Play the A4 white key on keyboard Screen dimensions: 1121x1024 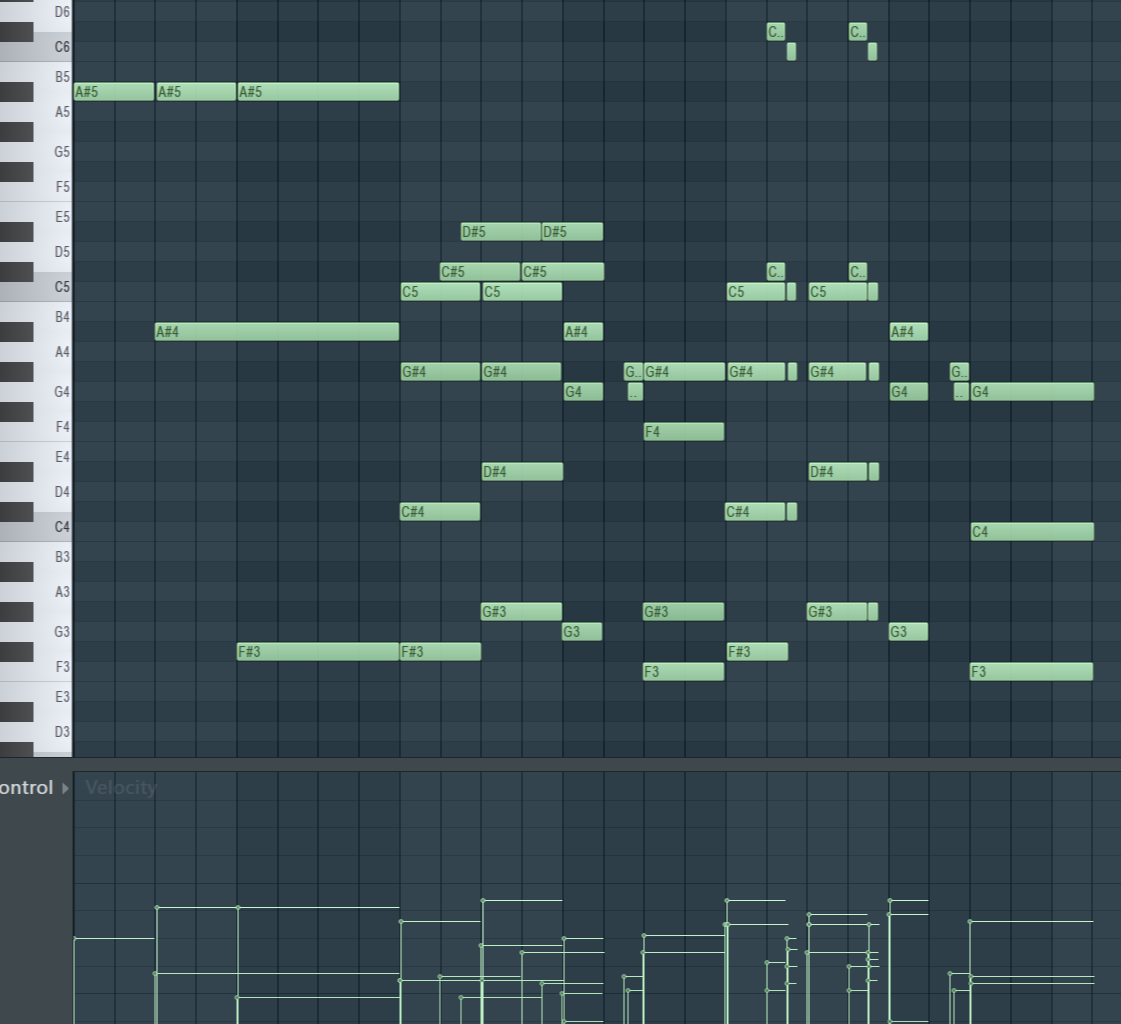[53, 352]
